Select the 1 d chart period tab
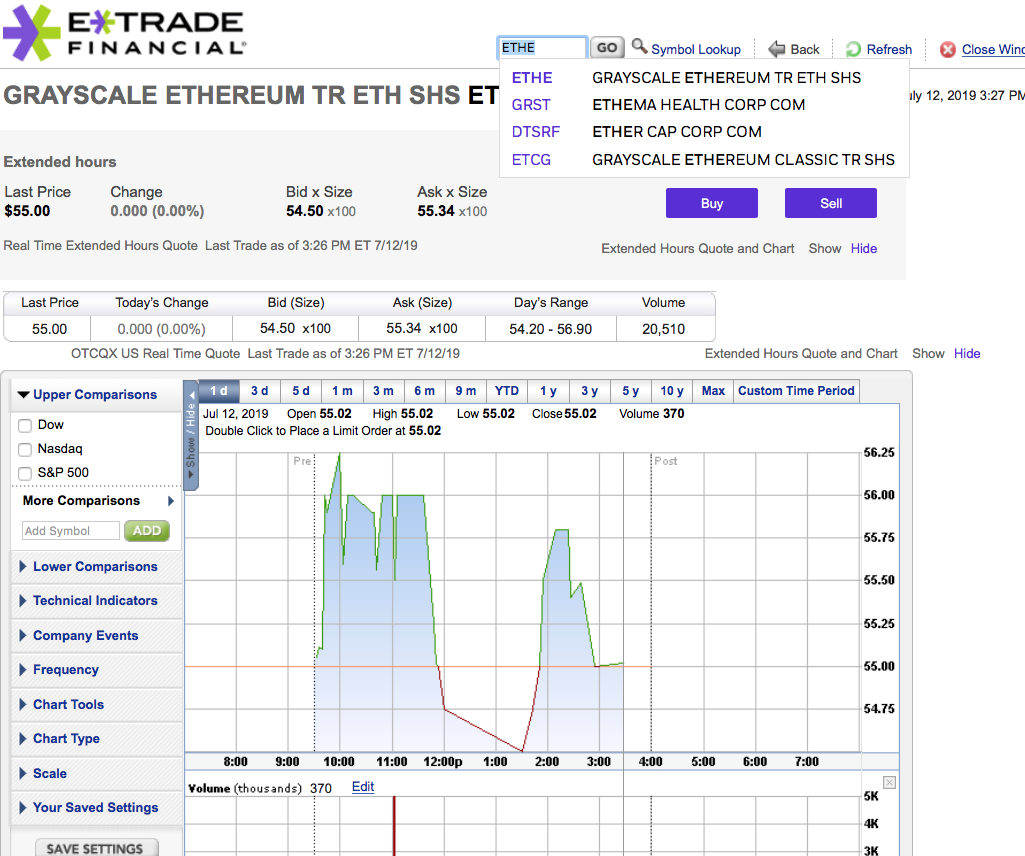The width and height of the screenshot is (1025, 856). tap(219, 390)
